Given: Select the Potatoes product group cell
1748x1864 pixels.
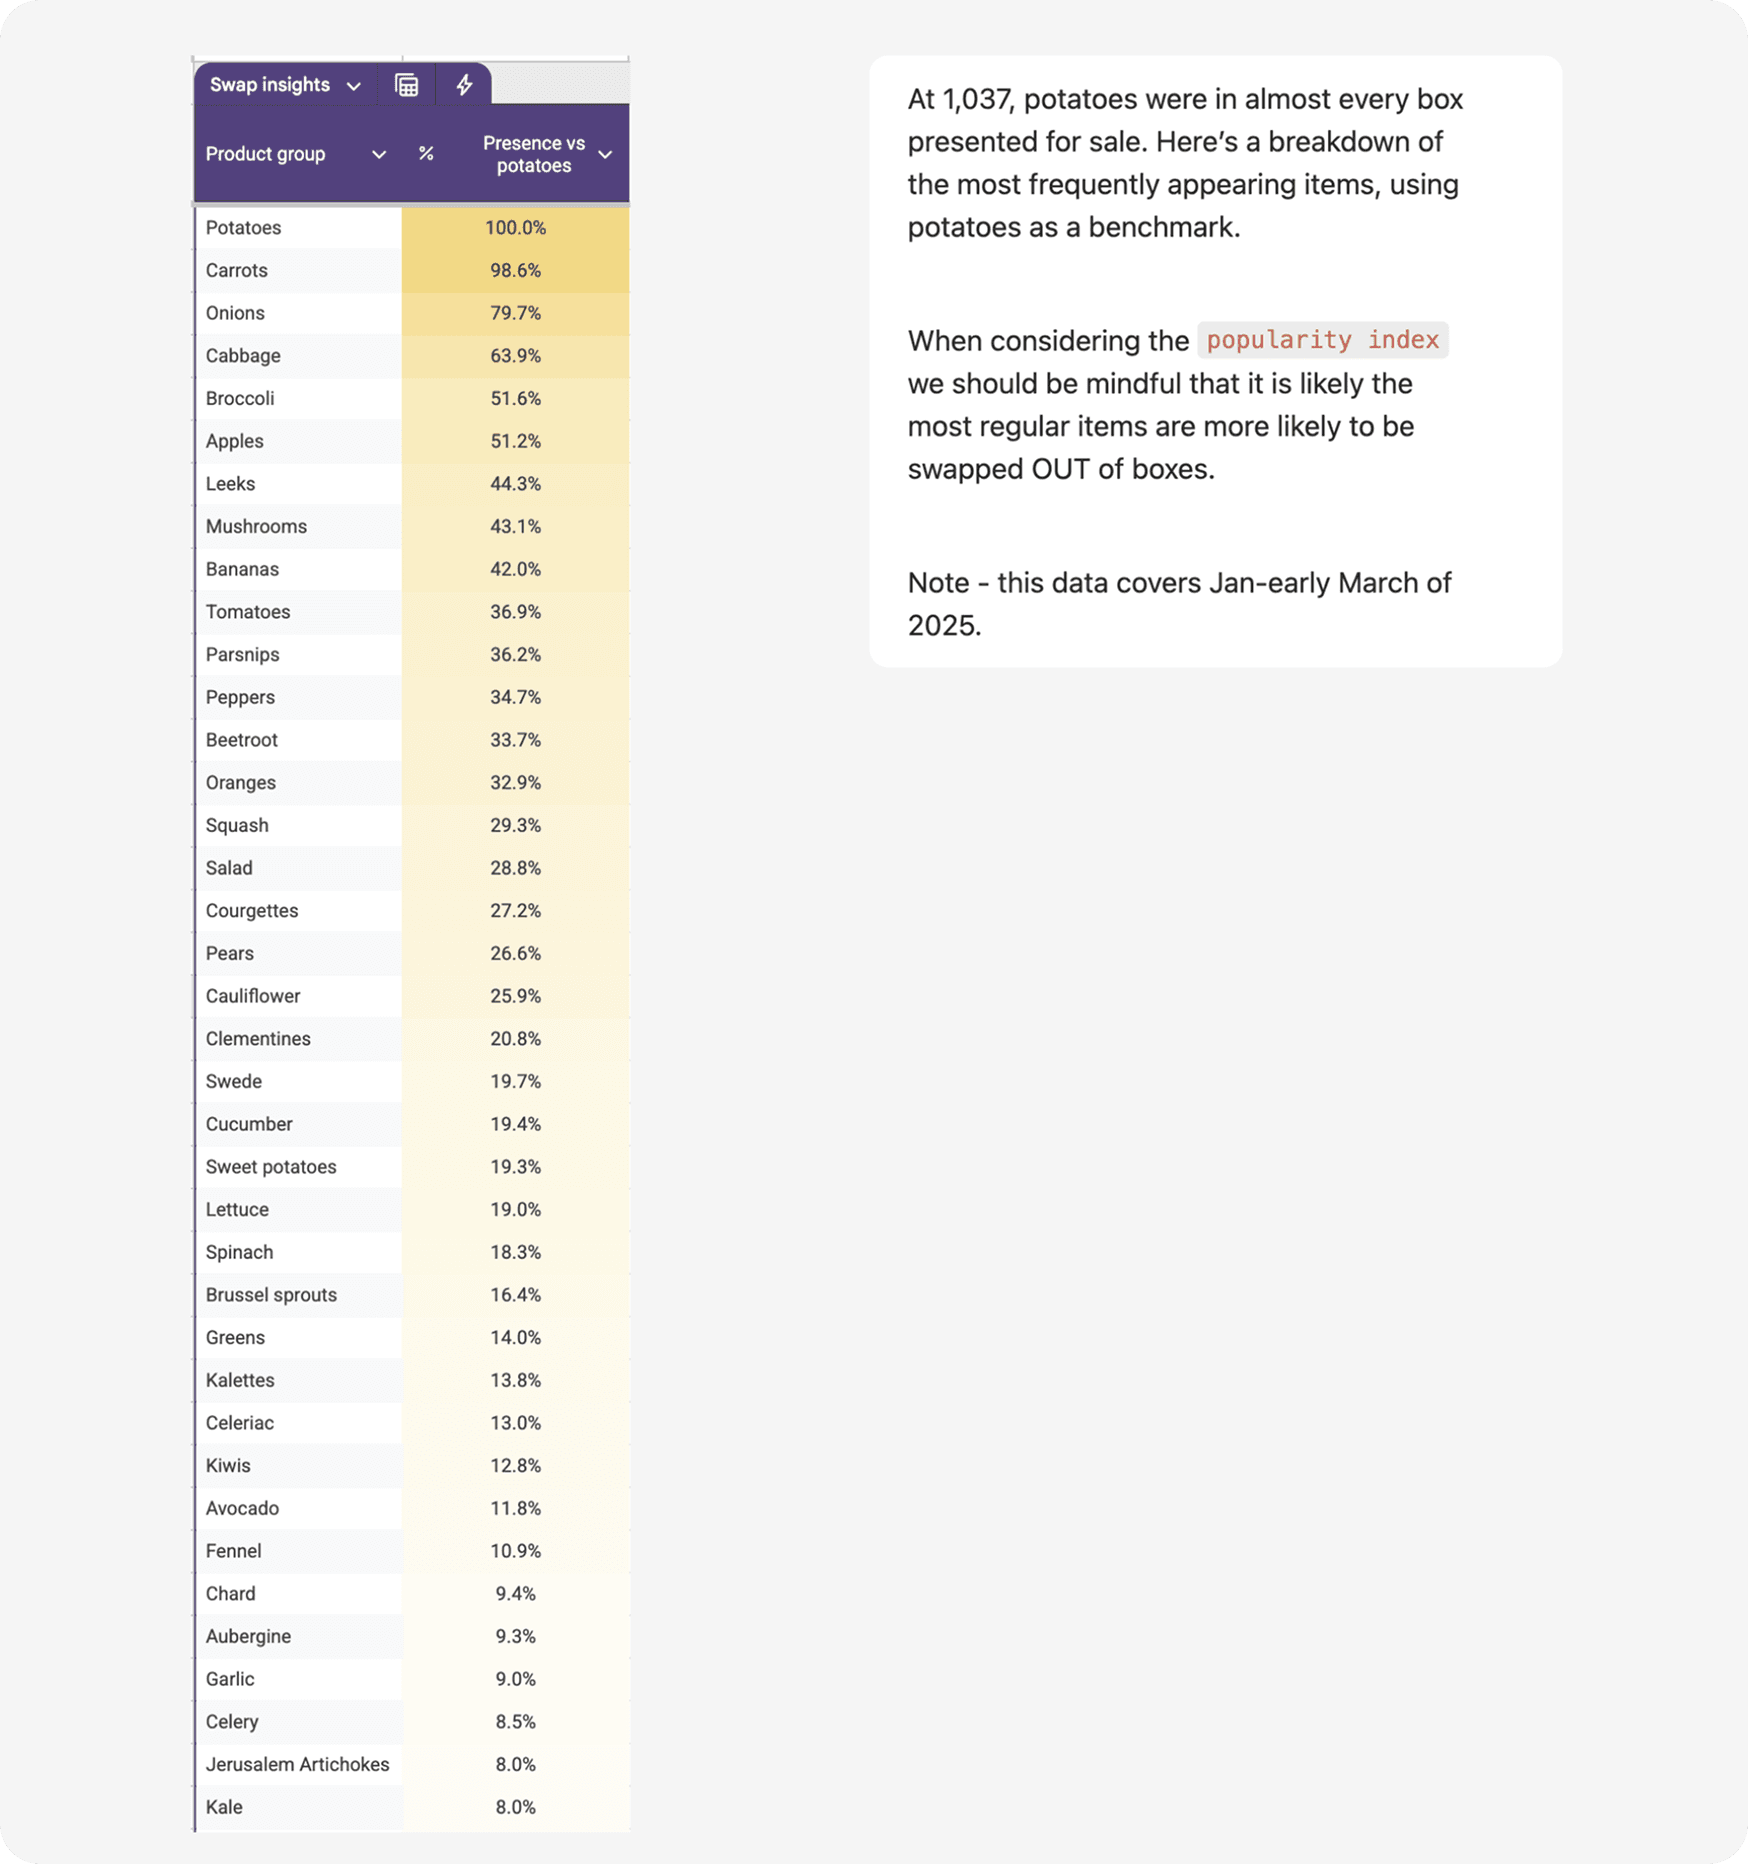Looking at the screenshot, I should coord(244,228).
